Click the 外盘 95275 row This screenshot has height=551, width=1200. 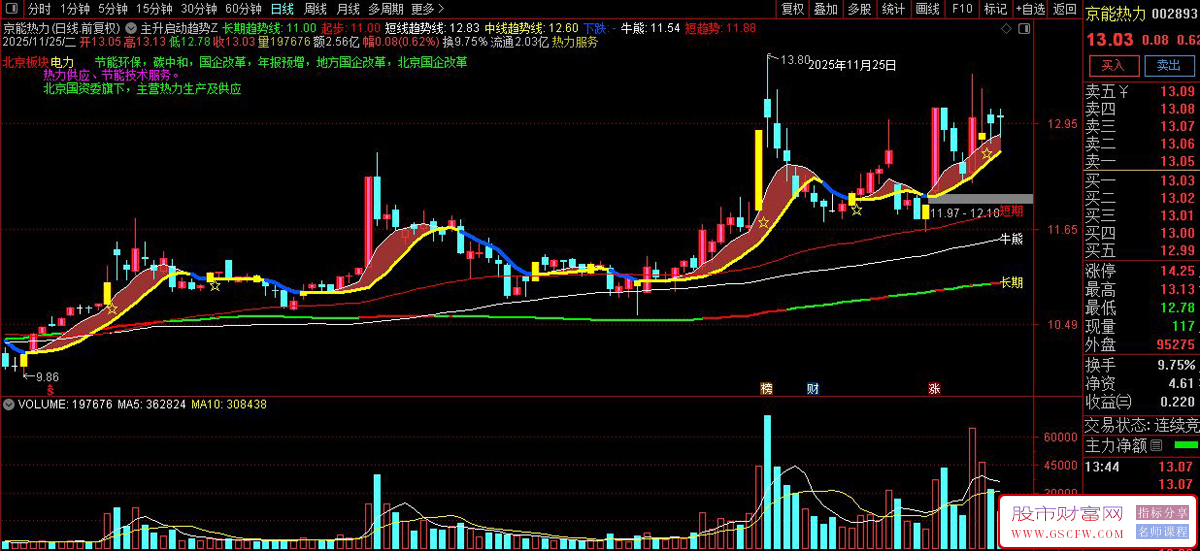[x=1142, y=343]
